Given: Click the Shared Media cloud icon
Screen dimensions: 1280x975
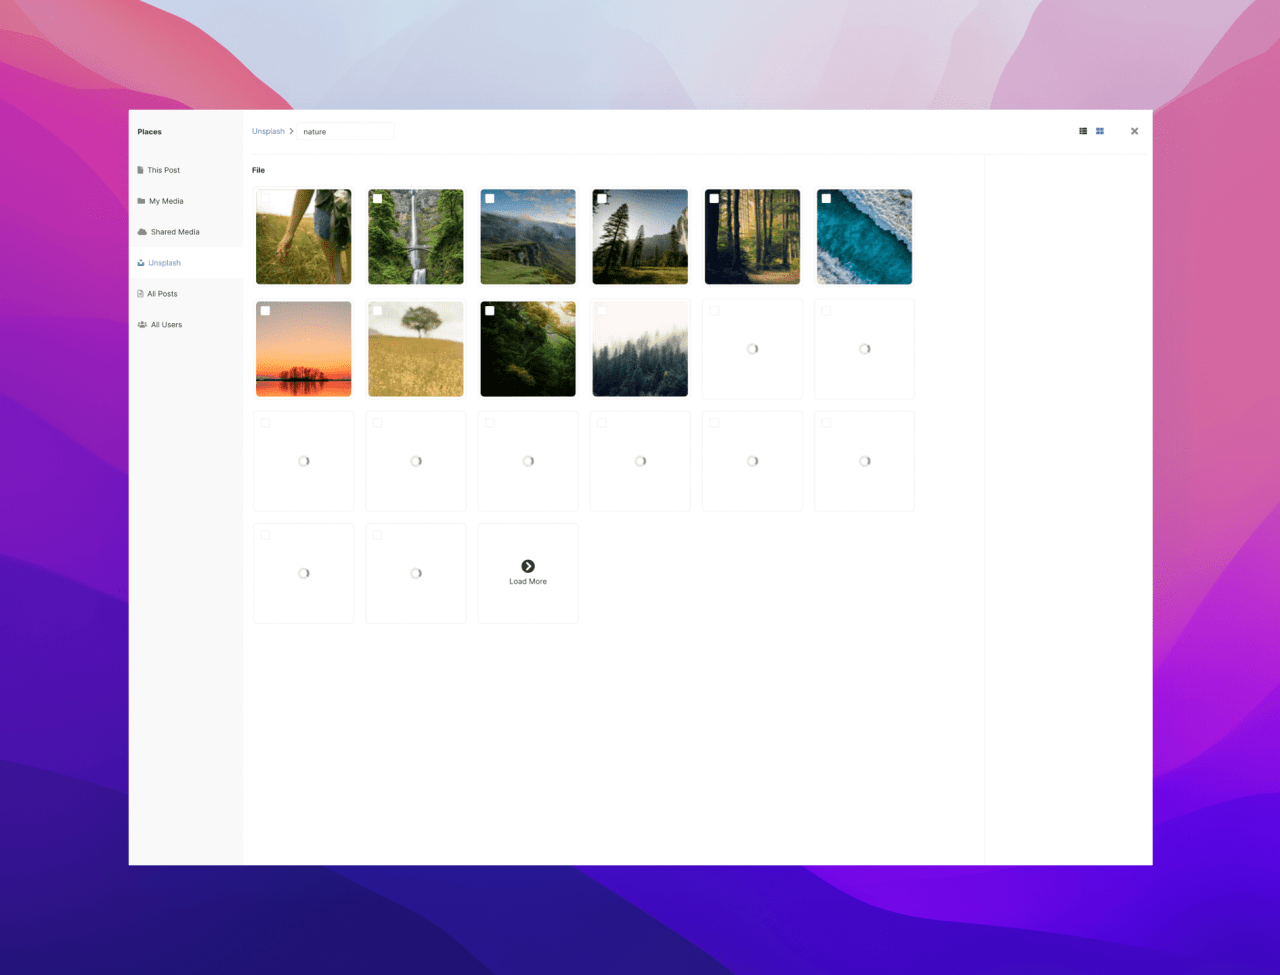Looking at the screenshot, I should [142, 232].
